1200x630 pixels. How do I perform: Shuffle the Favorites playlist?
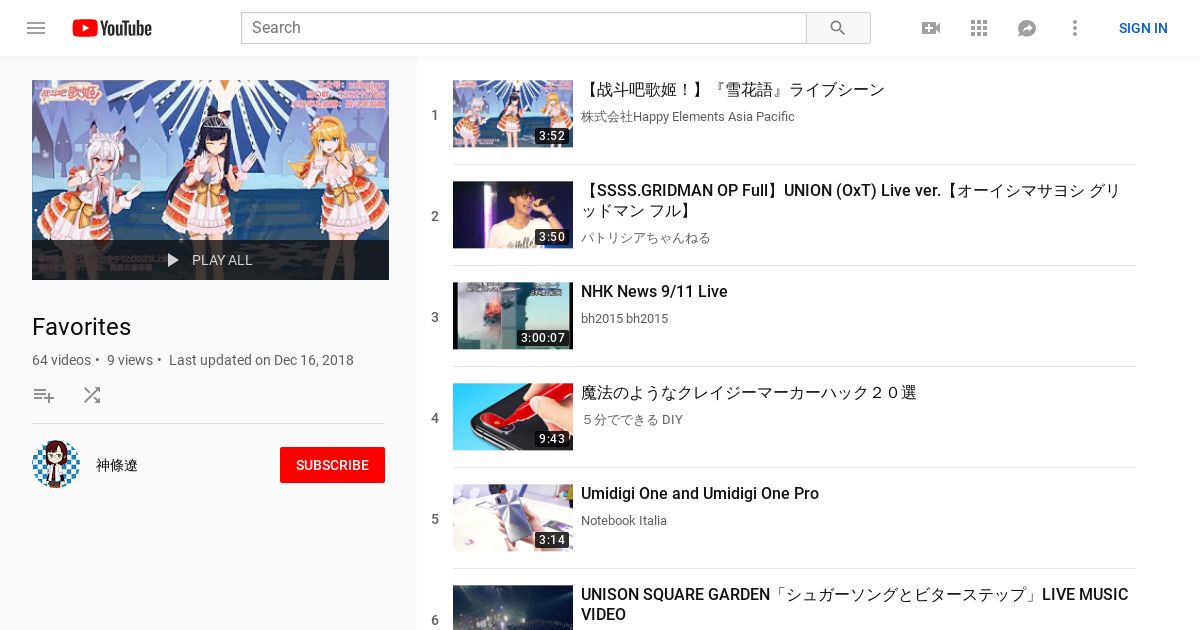click(x=92, y=395)
